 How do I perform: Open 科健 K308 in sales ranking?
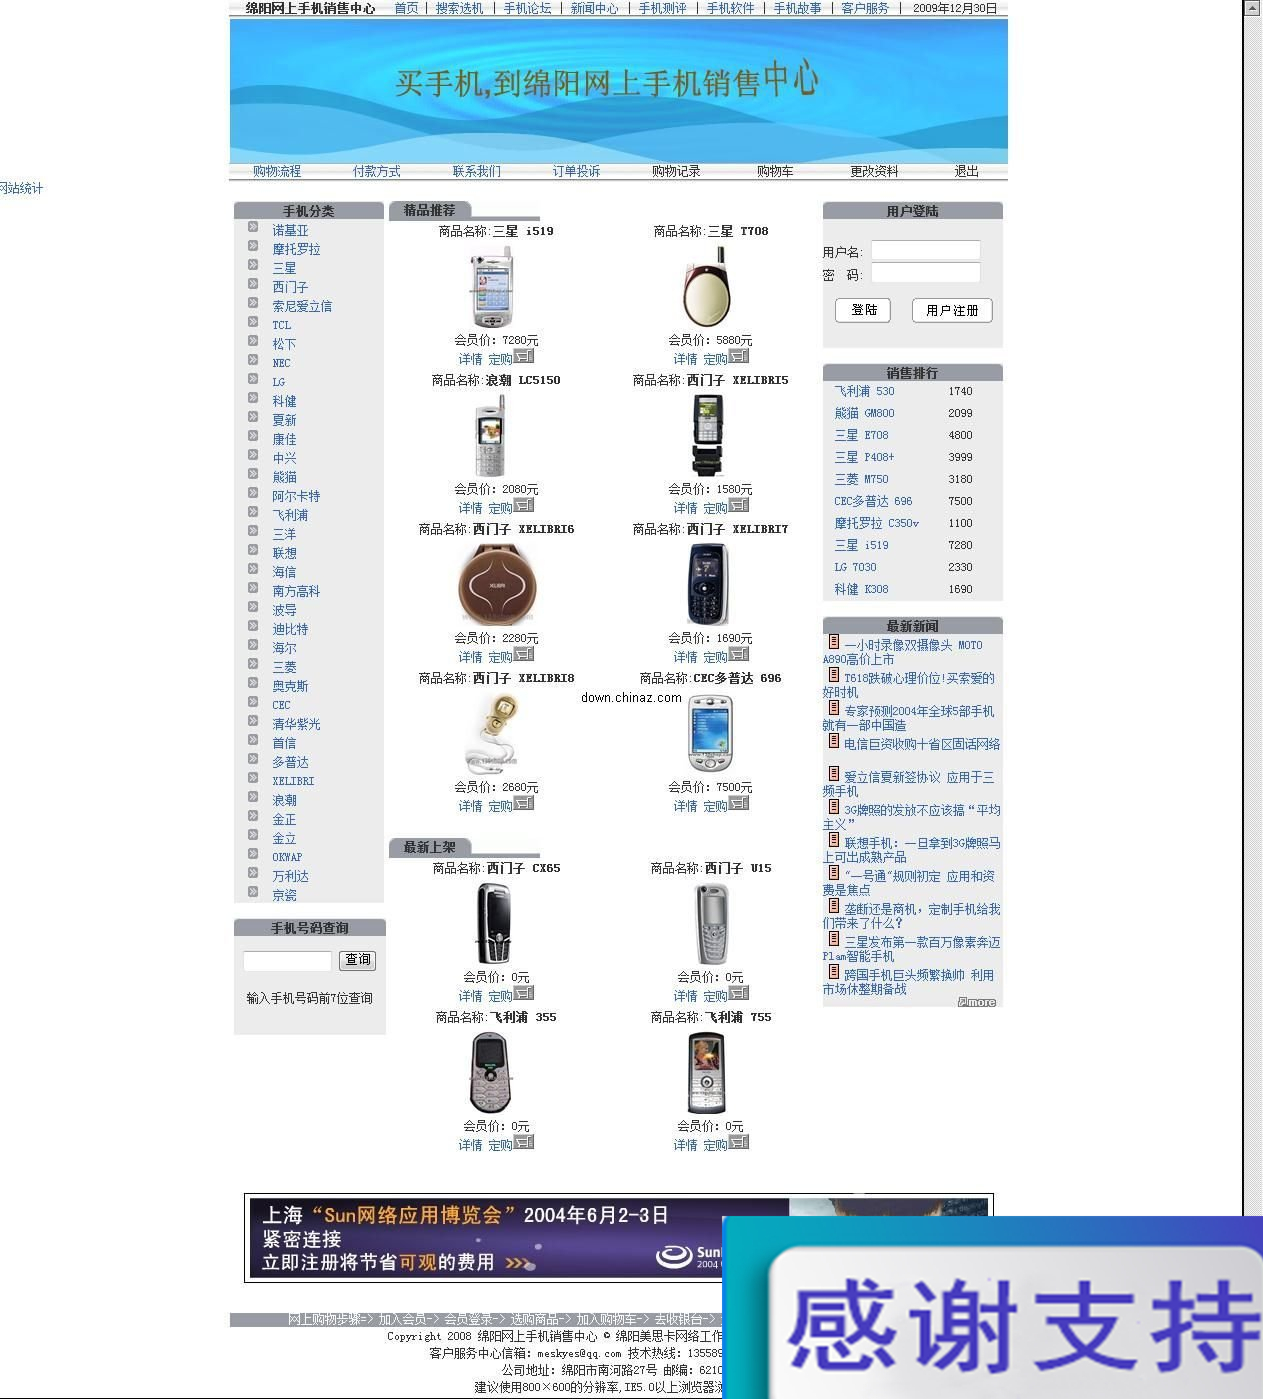pos(861,589)
